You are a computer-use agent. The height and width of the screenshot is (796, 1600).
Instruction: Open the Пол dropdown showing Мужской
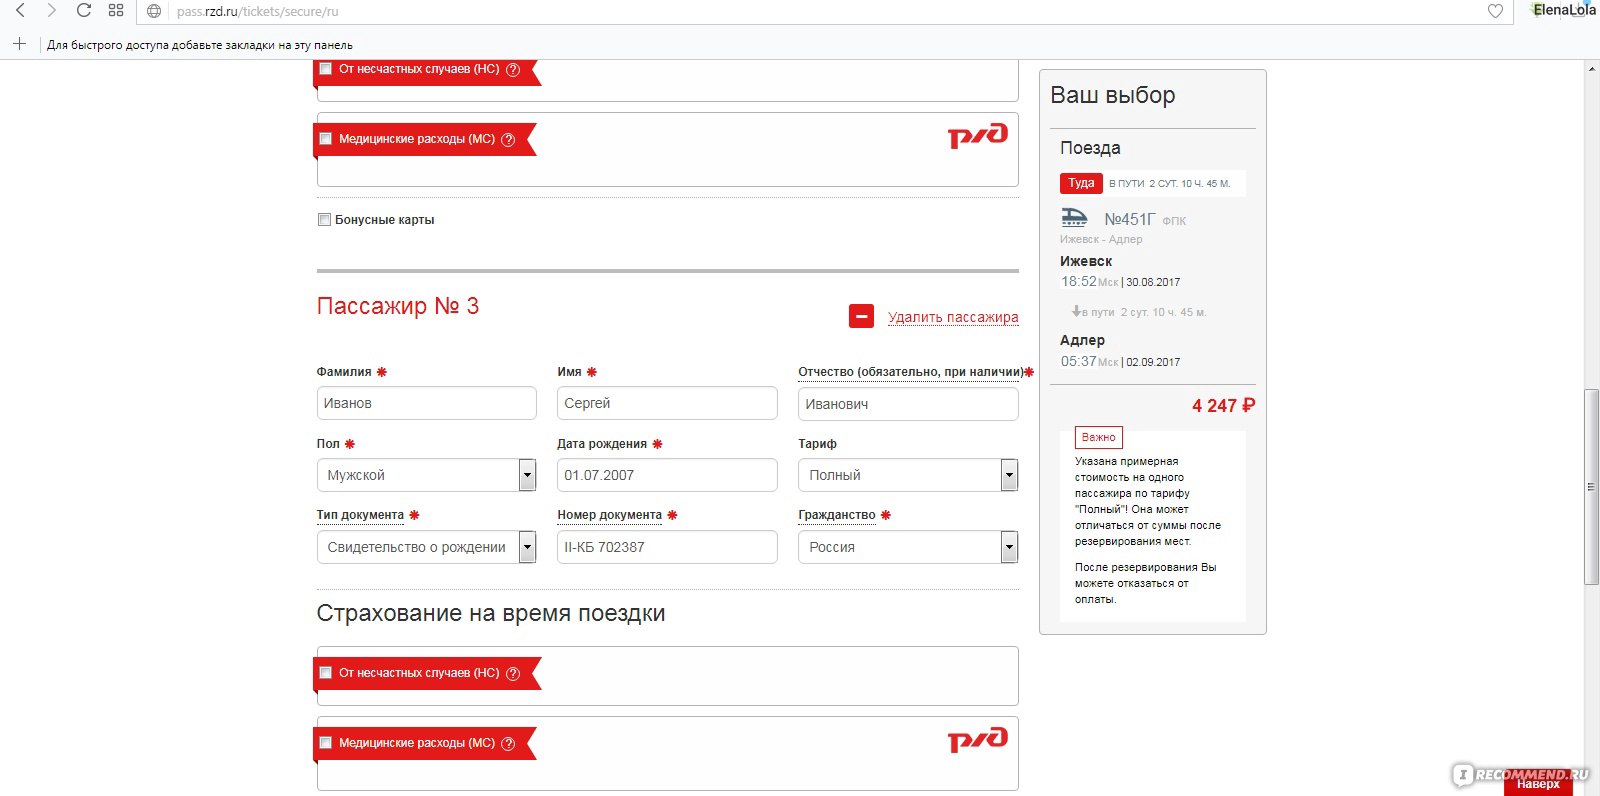pos(427,475)
